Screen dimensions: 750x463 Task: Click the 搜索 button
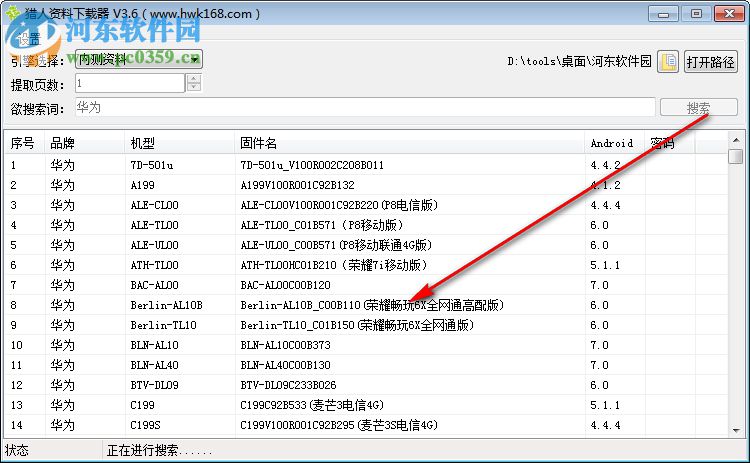point(698,108)
